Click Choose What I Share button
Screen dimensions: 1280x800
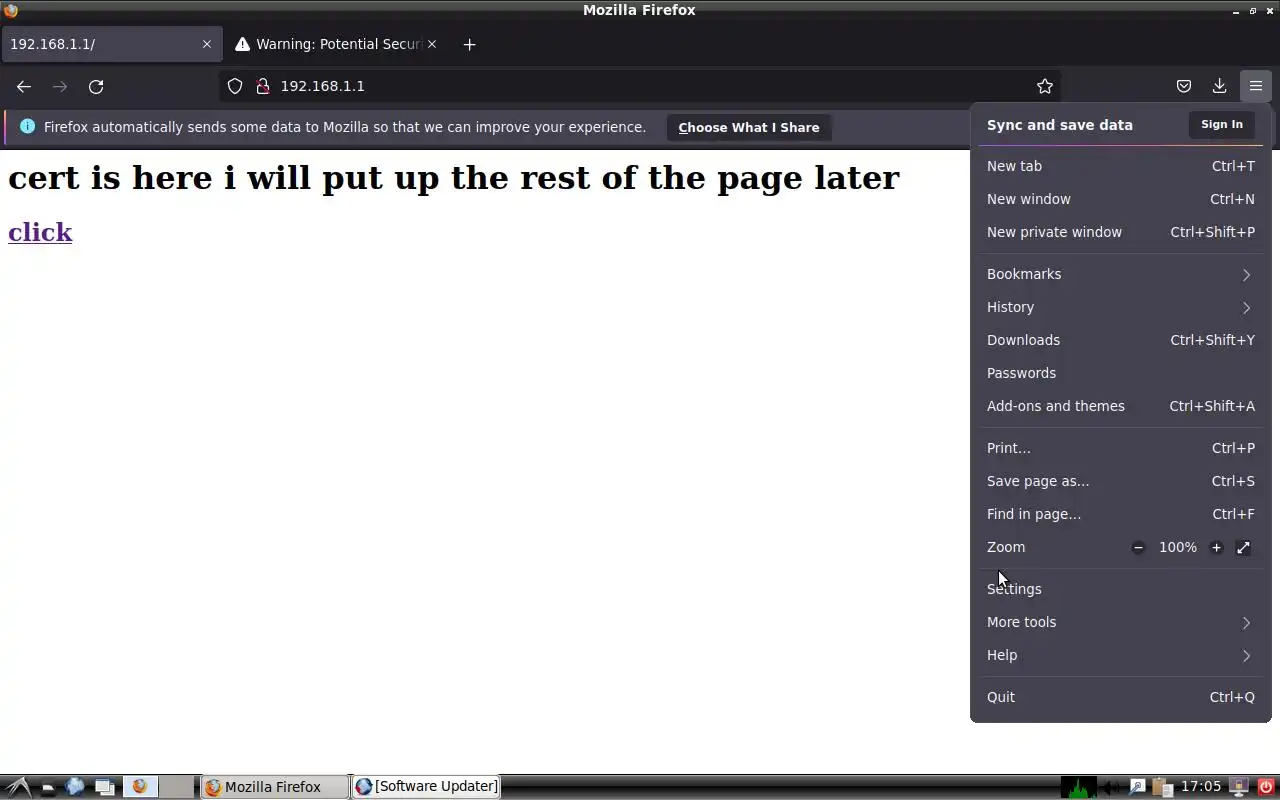[748, 127]
